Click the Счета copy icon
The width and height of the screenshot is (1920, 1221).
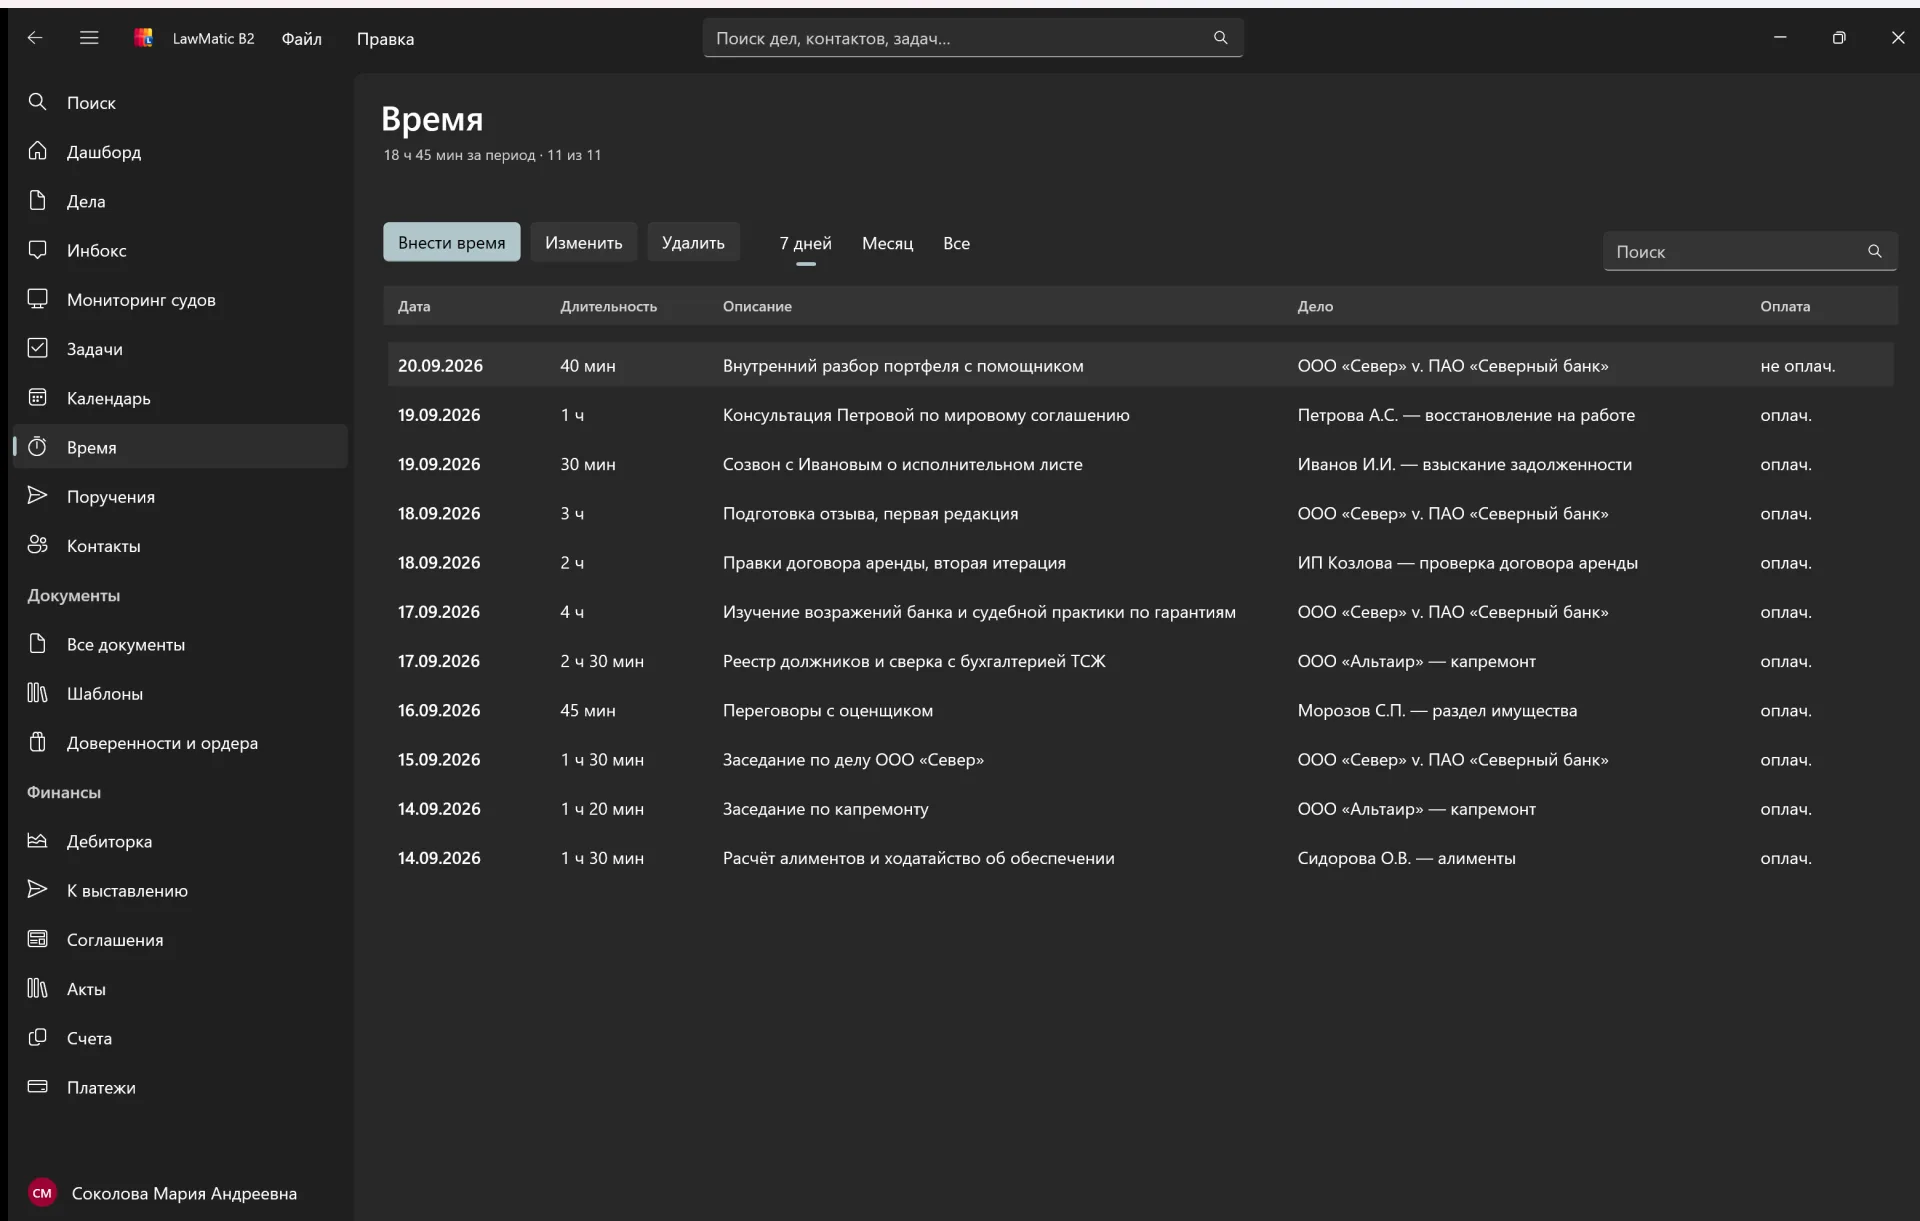[x=37, y=1038]
